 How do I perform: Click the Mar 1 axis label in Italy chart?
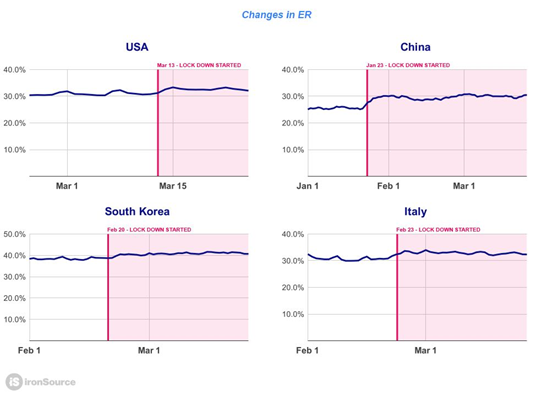(425, 350)
